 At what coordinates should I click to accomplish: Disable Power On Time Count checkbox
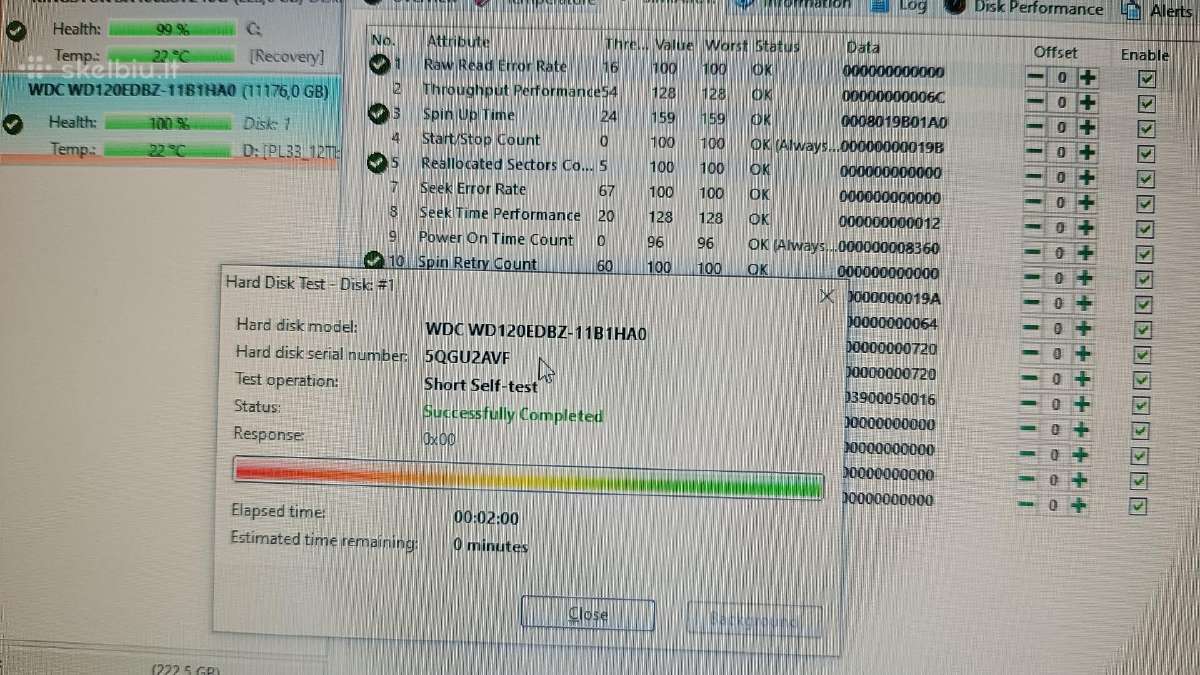pyautogui.click(x=1144, y=255)
